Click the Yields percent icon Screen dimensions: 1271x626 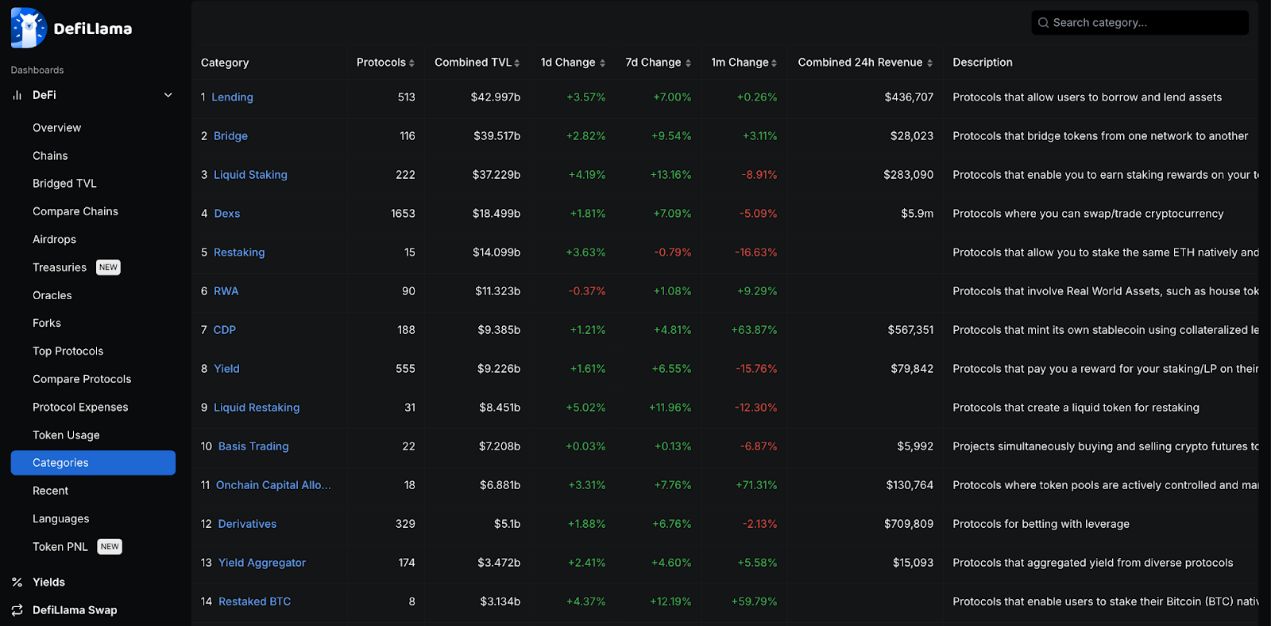tap(17, 582)
